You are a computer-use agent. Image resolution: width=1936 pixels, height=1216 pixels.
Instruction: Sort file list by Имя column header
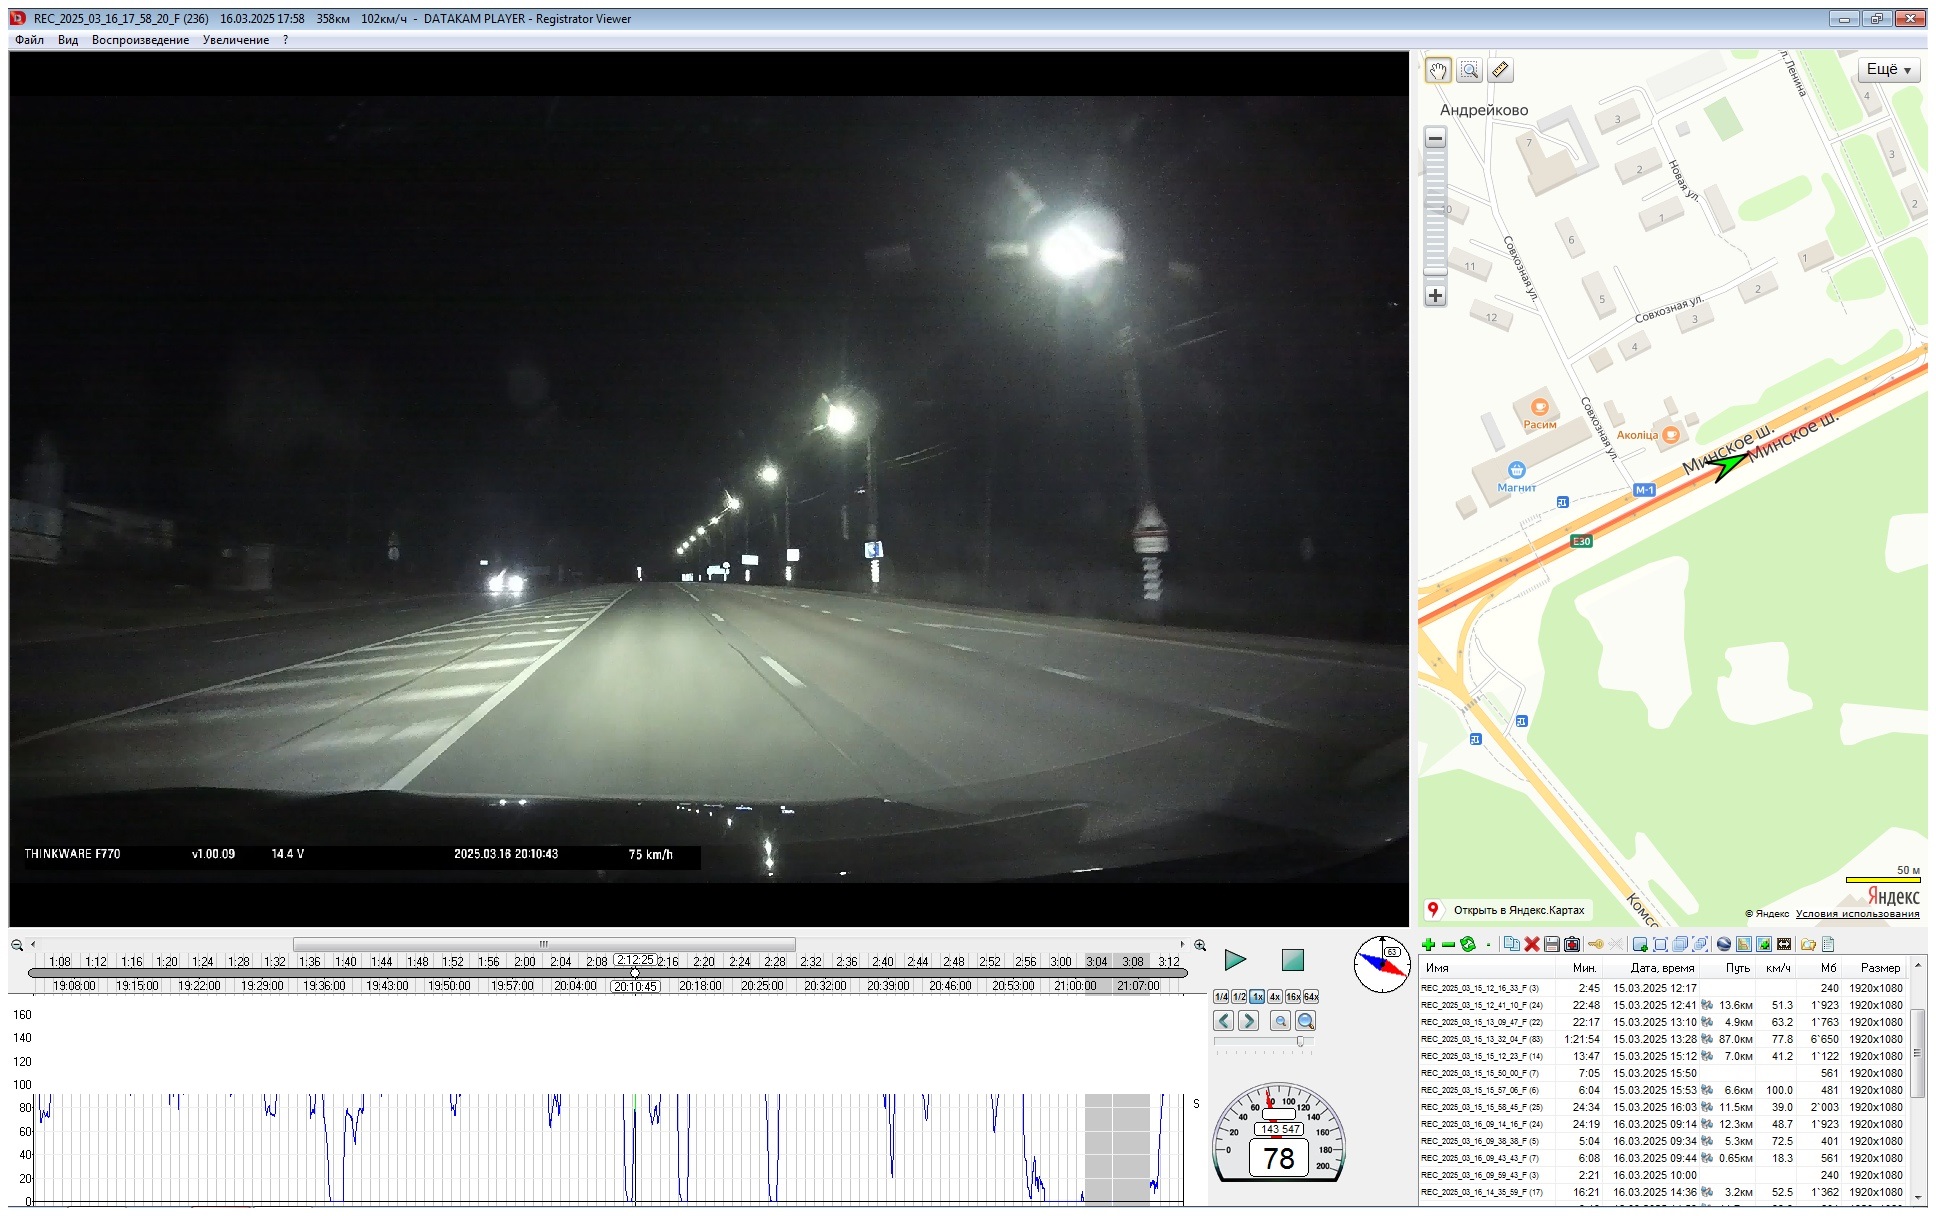coord(1437,967)
